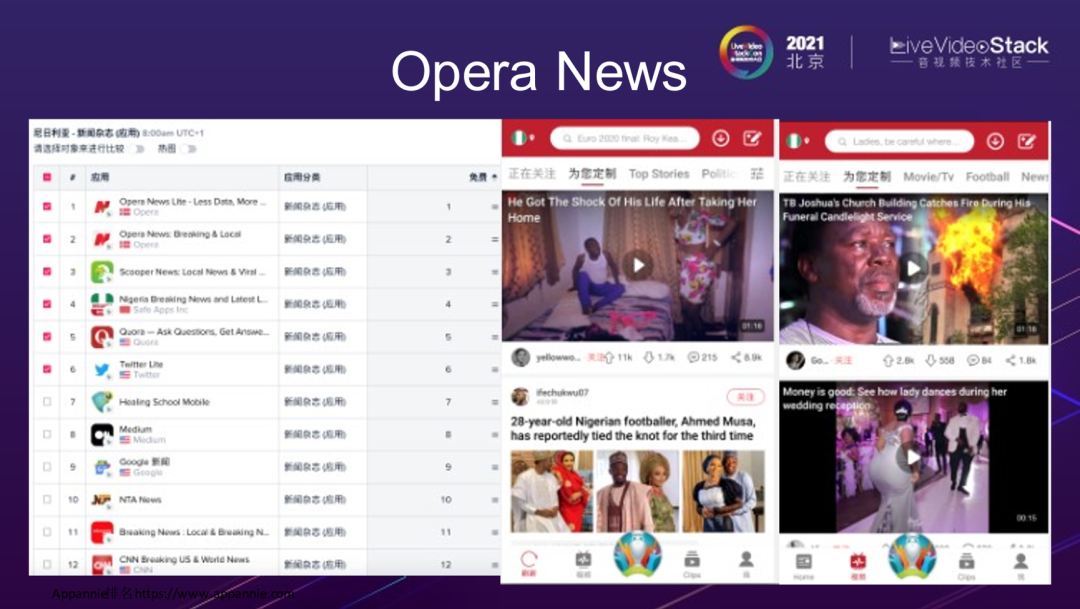Screen dimensions: 1080x609
Task: Click Quora app icon in ranking table
Action: [x=102, y=337]
